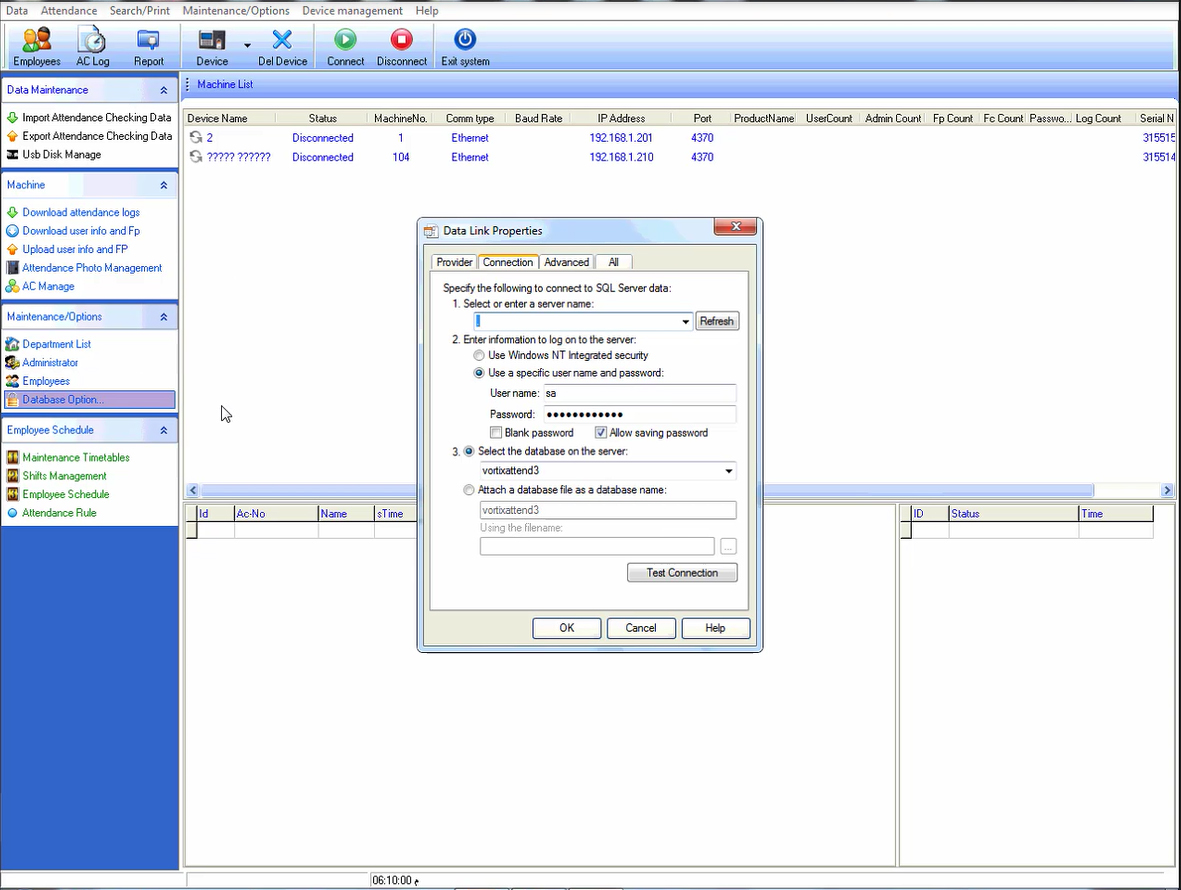Switch to the Provider tab
This screenshot has height=890, width=1181.
tap(454, 262)
